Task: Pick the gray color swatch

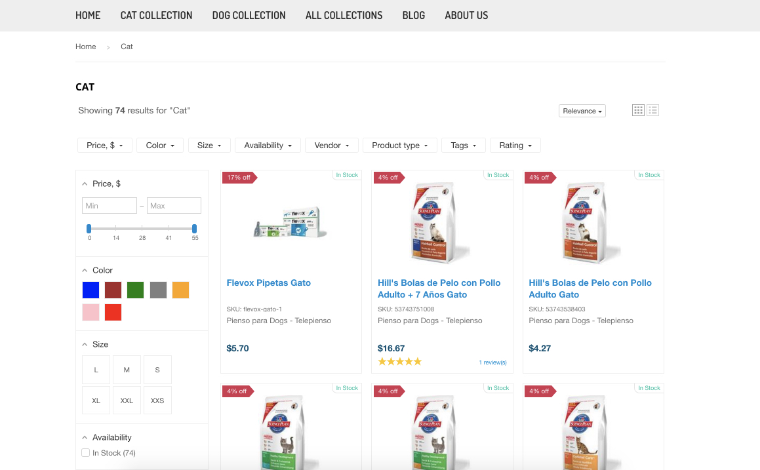Action: point(158,290)
